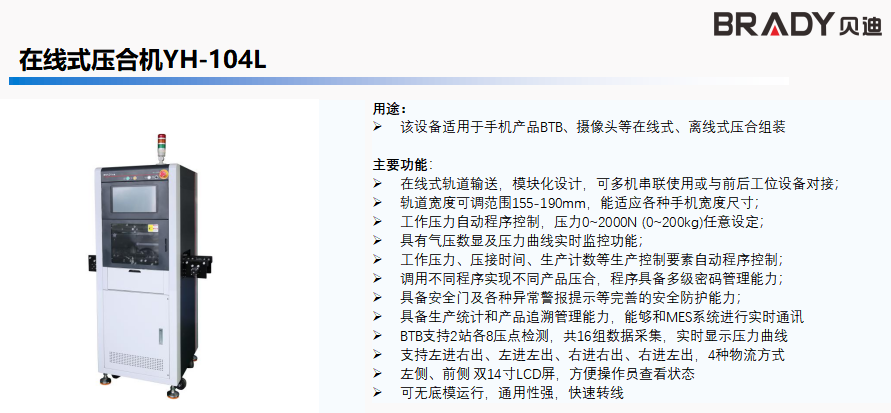This screenshot has height=413, width=891.
Task: Click the line 工作压力自动程序控制，压力0~2000N
Action: [583, 222]
